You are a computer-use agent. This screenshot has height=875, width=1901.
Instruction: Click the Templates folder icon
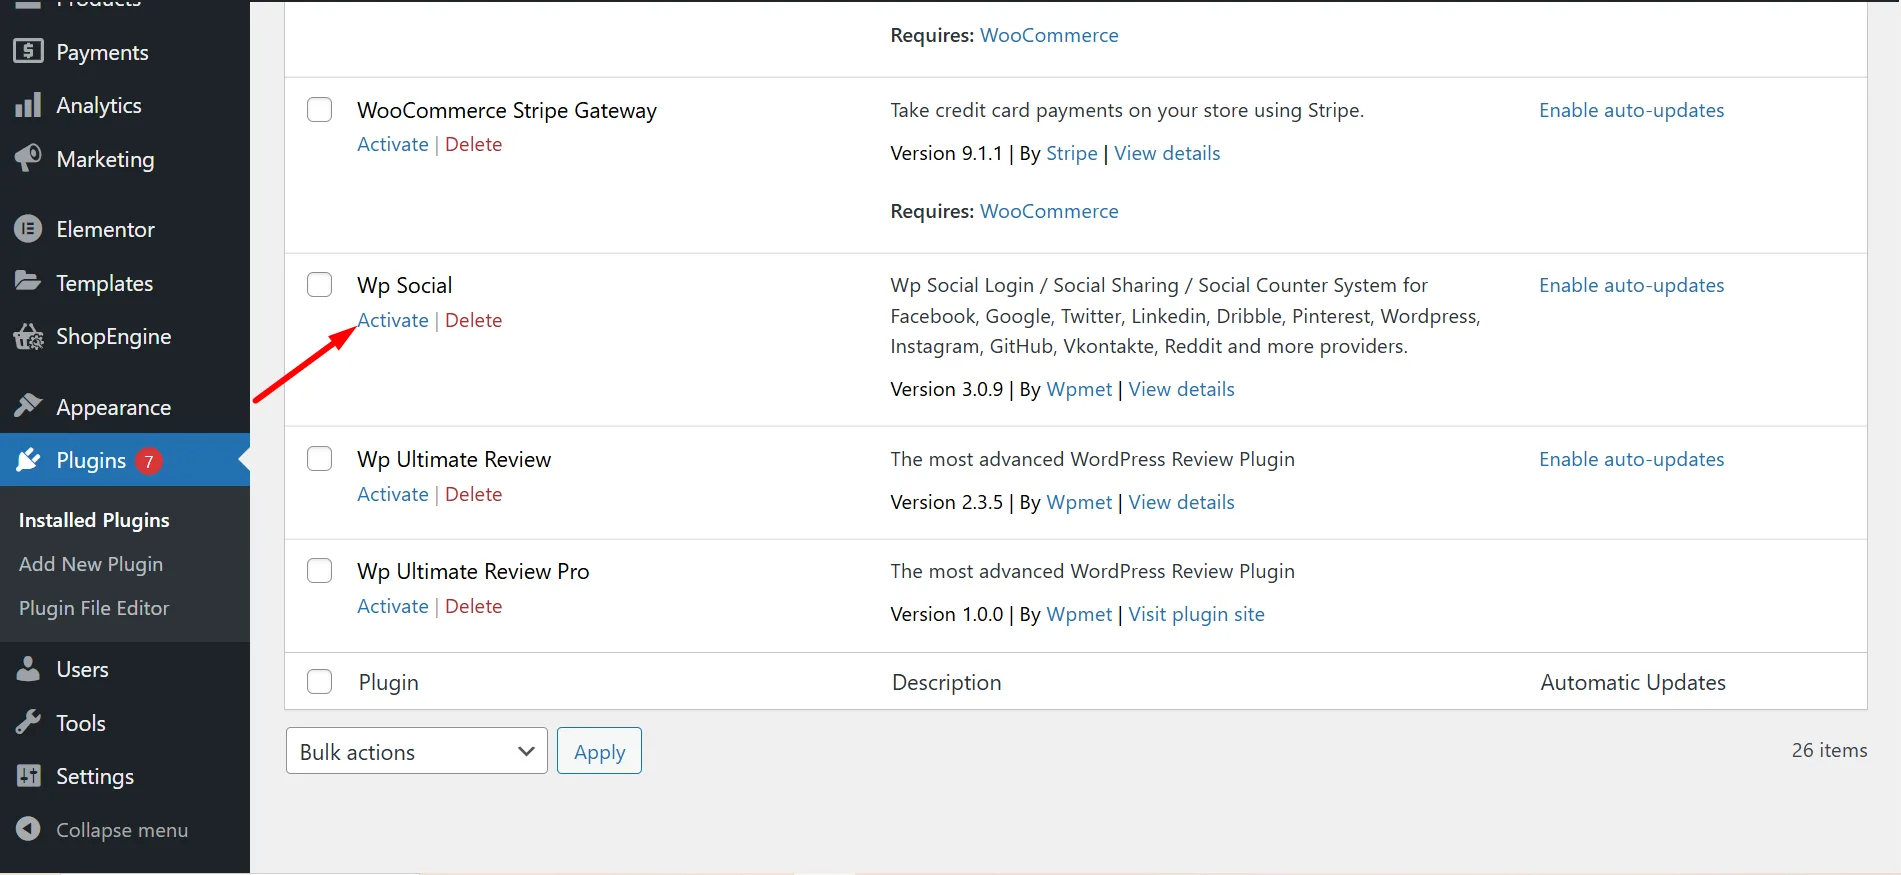pyautogui.click(x=28, y=282)
